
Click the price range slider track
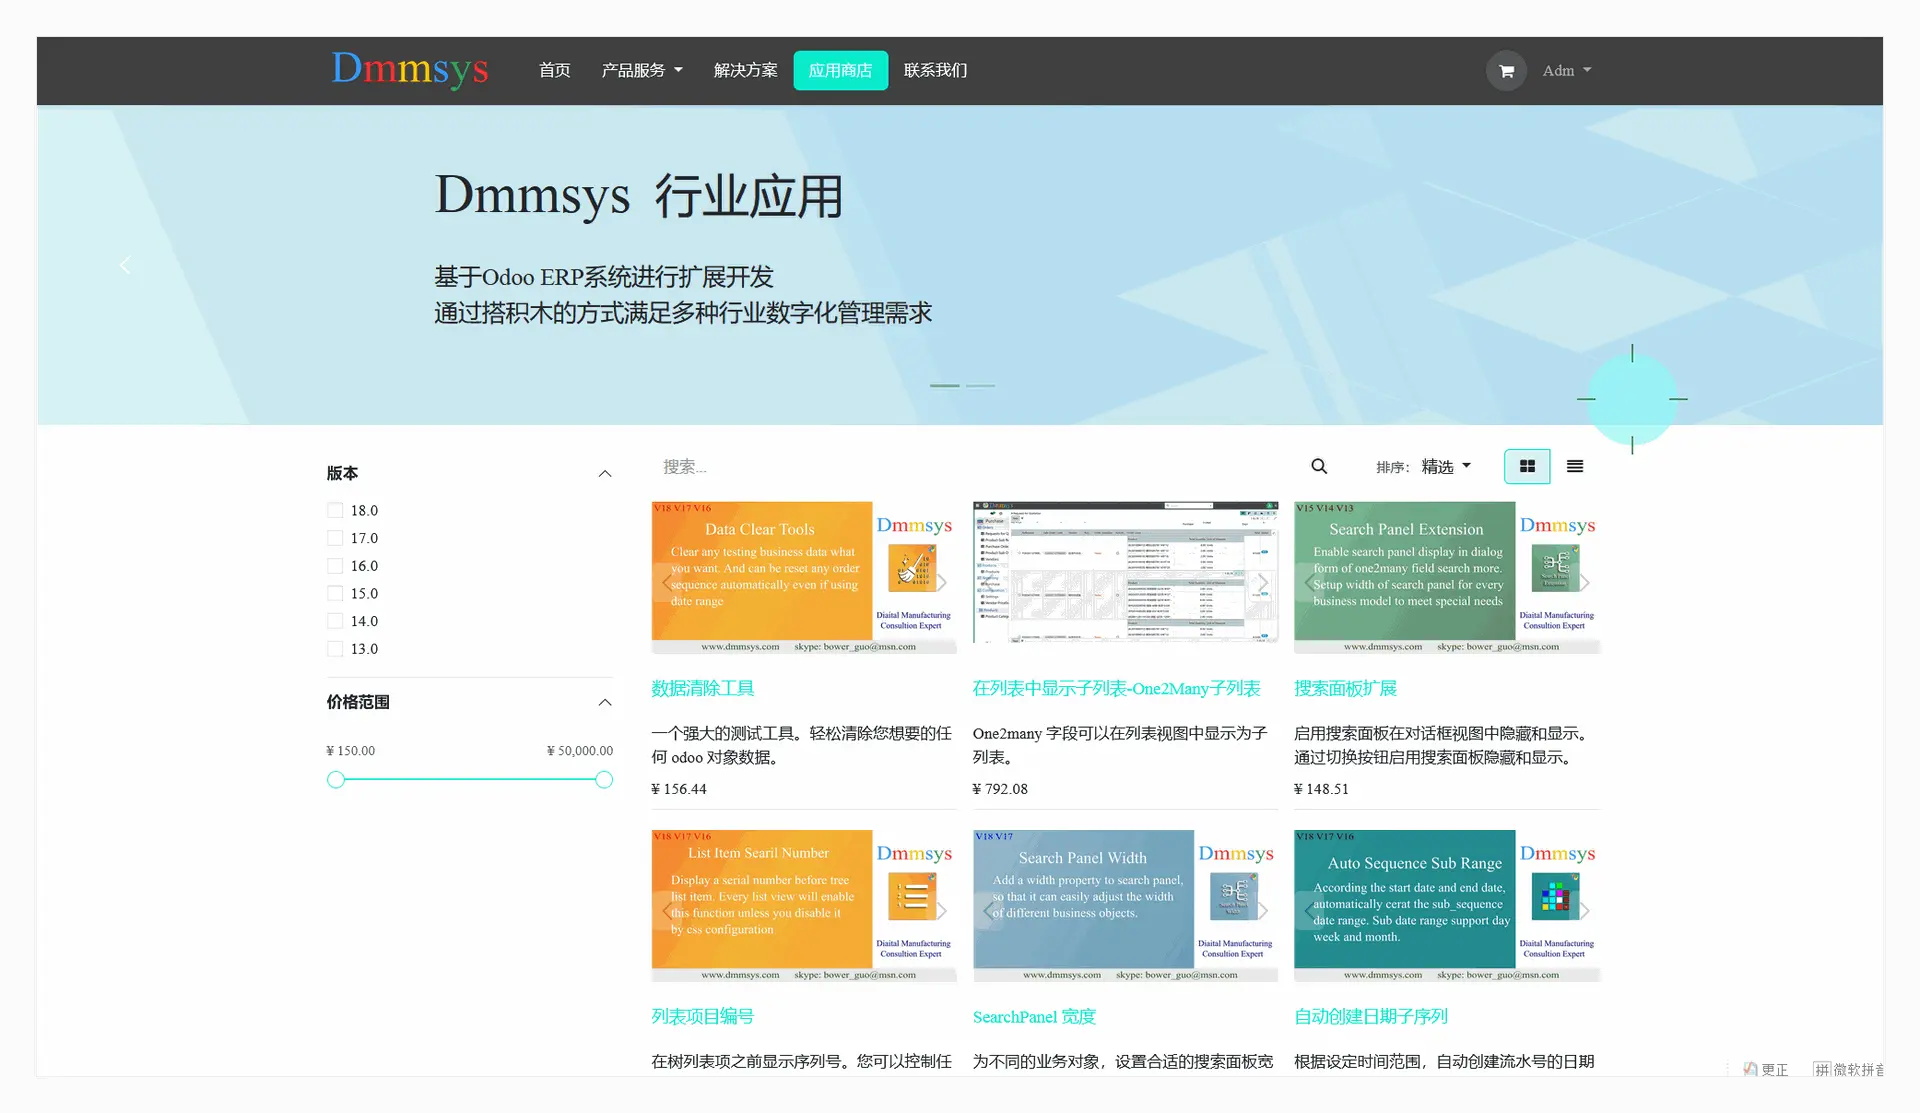(x=470, y=780)
